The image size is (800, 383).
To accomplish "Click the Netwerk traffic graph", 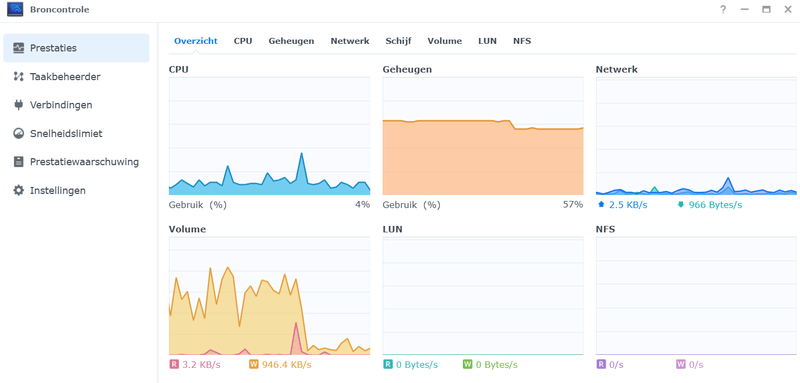I will [696, 136].
